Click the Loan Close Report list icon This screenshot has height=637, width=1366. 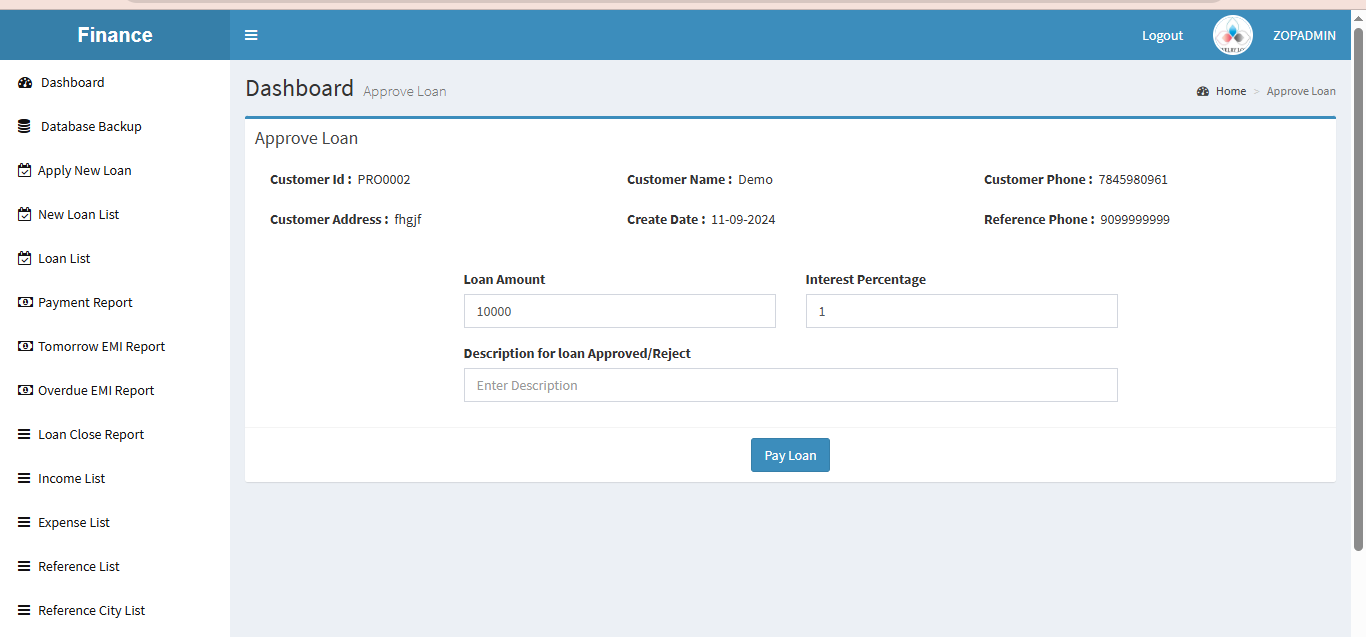pyautogui.click(x=25, y=435)
